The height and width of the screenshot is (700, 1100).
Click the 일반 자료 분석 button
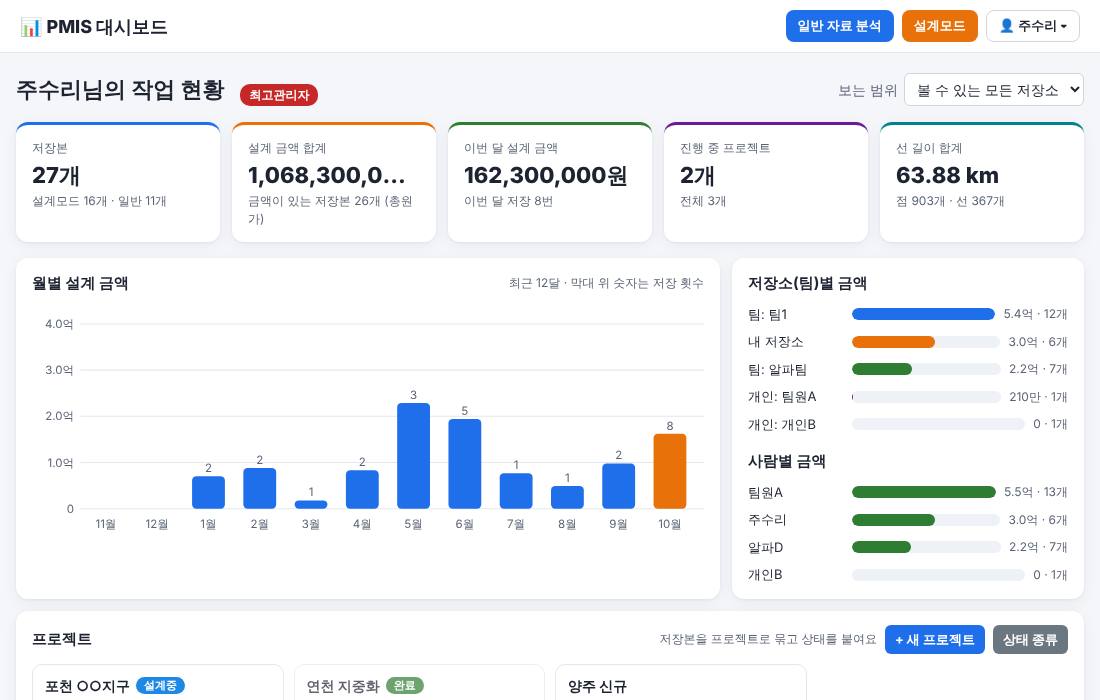(839, 26)
